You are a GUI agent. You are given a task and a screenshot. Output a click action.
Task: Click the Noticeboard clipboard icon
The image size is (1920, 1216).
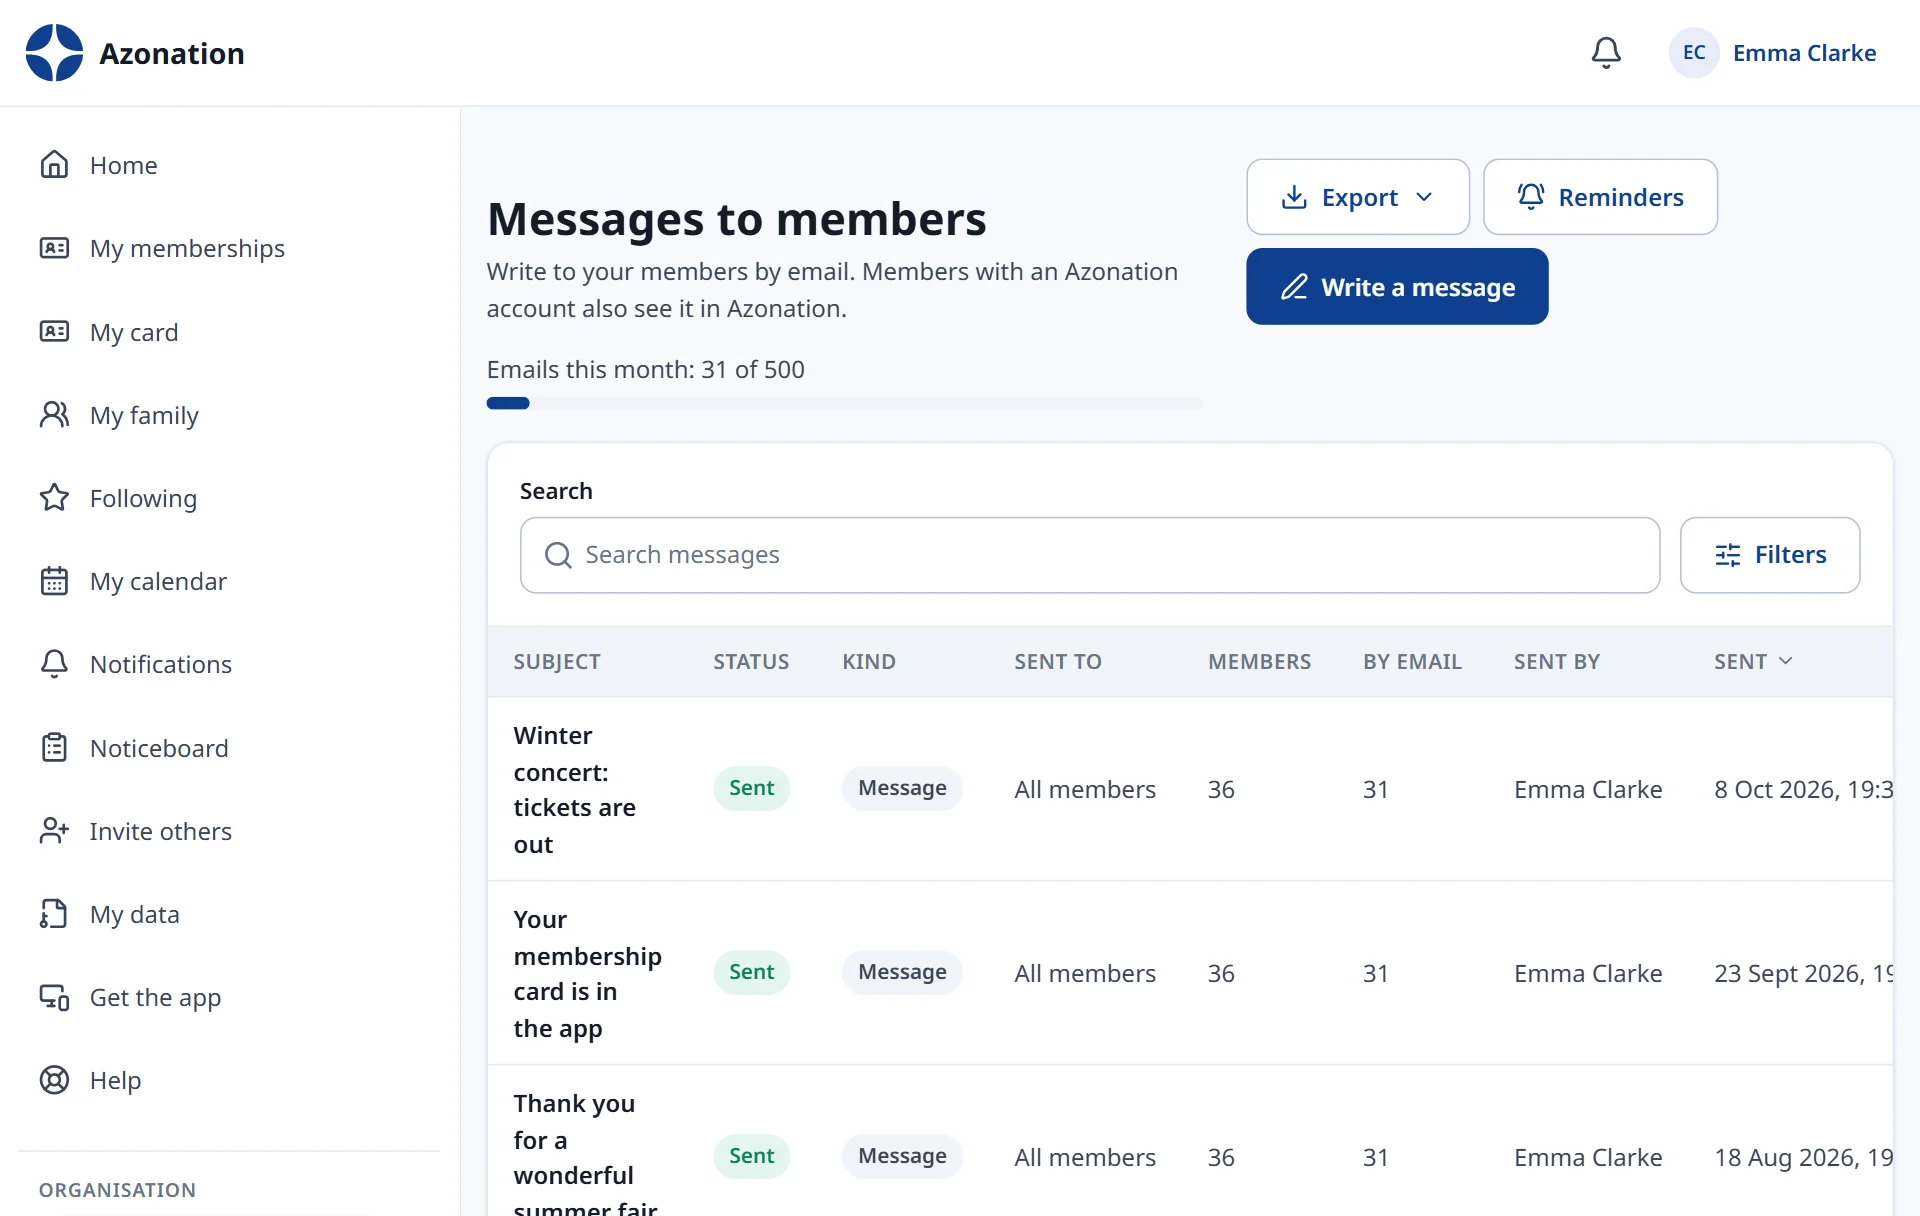pyautogui.click(x=54, y=748)
